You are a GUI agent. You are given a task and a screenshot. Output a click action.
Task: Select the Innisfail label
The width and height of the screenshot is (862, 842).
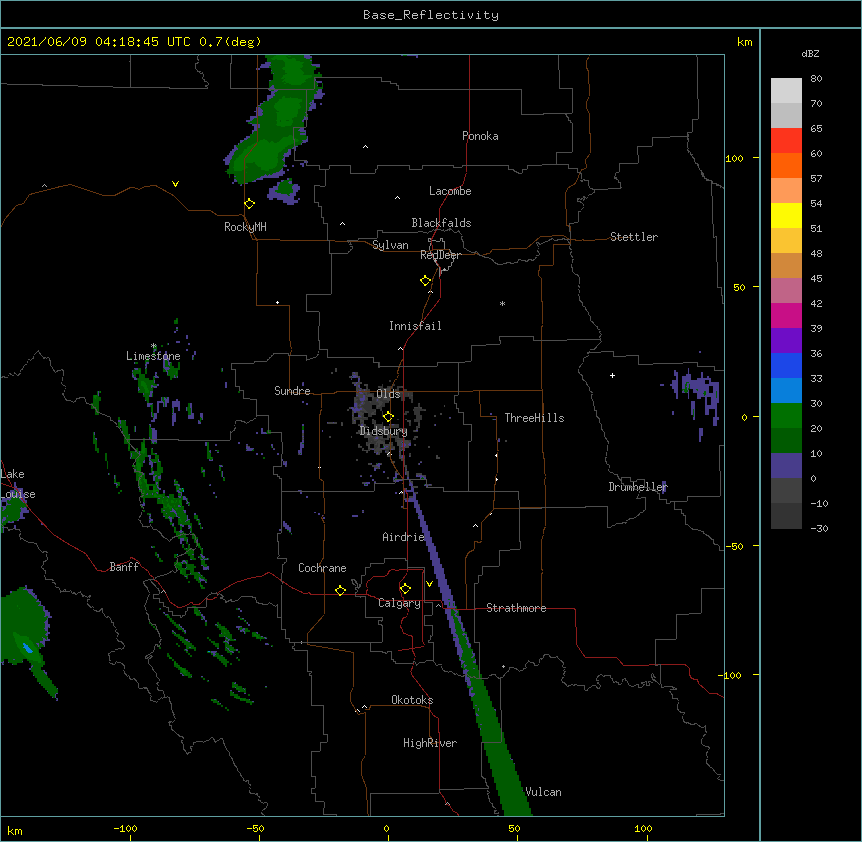pyautogui.click(x=415, y=326)
